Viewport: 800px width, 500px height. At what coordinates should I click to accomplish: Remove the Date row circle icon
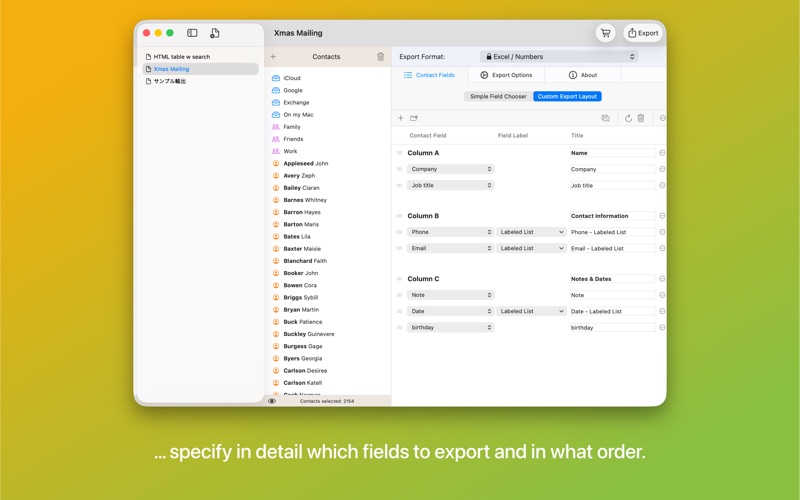click(x=662, y=311)
